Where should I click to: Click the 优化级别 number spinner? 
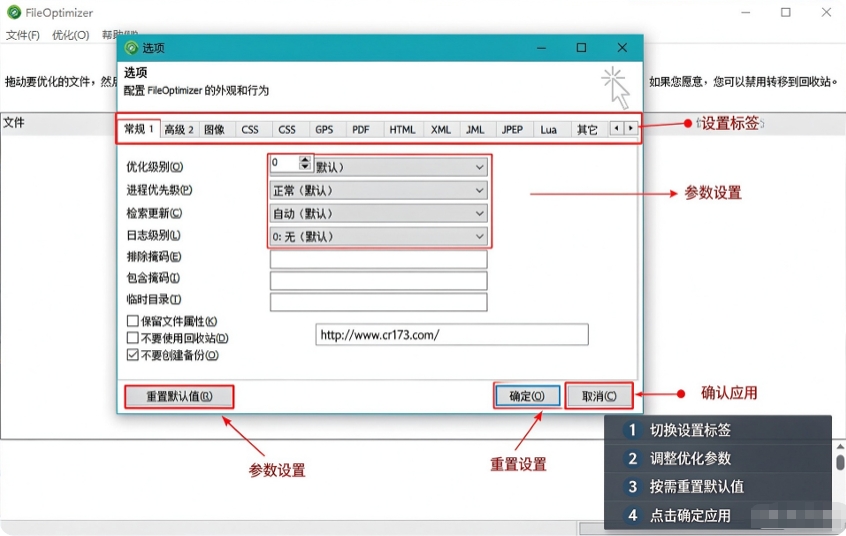[305, 162]
